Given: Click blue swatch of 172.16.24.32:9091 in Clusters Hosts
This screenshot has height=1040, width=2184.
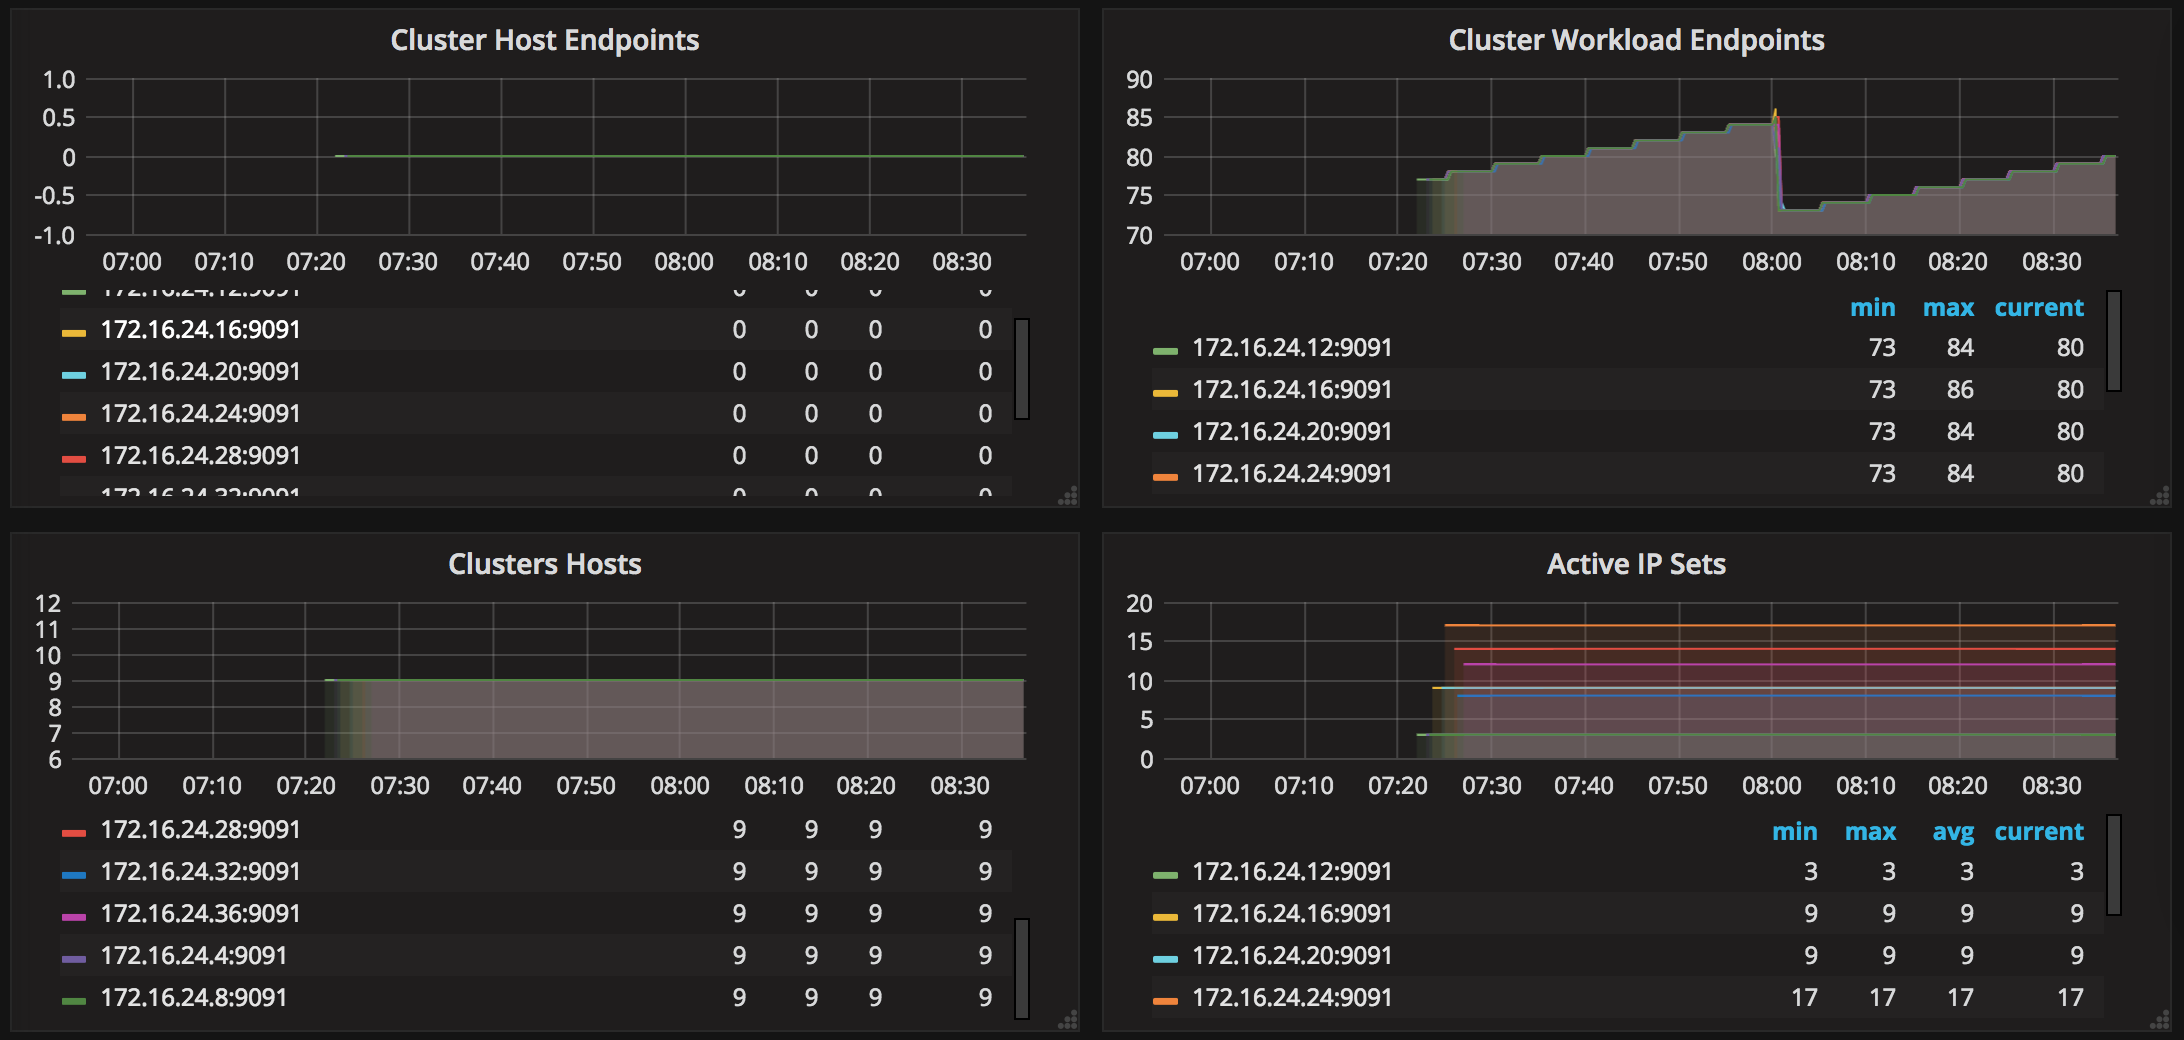Looking at the screenshot, I should (74, 875).
